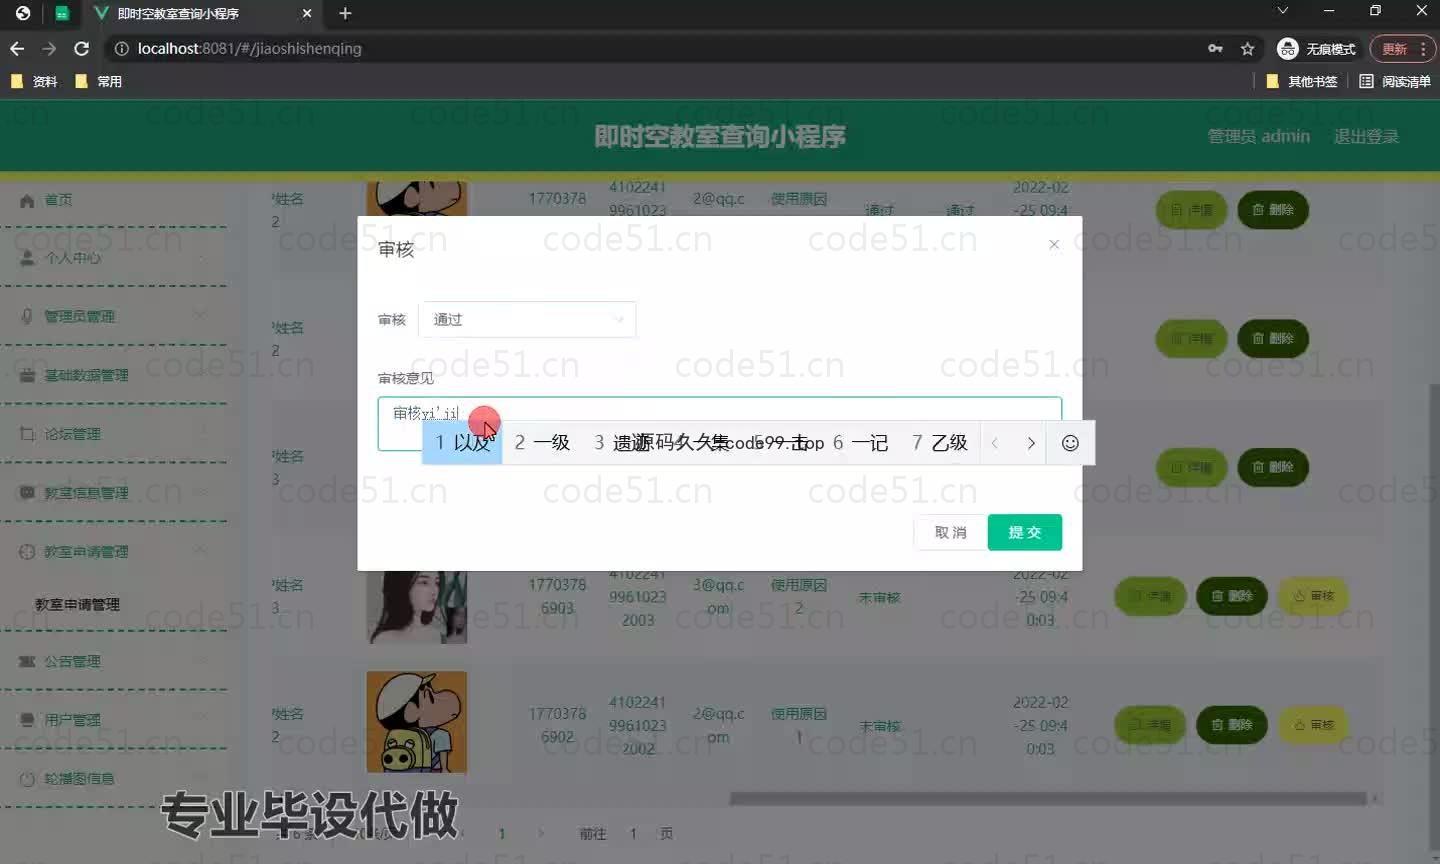Screen dimensions: 1440x864
Task: Pick IME candidate 1 以及
Action: coord(462,442)
